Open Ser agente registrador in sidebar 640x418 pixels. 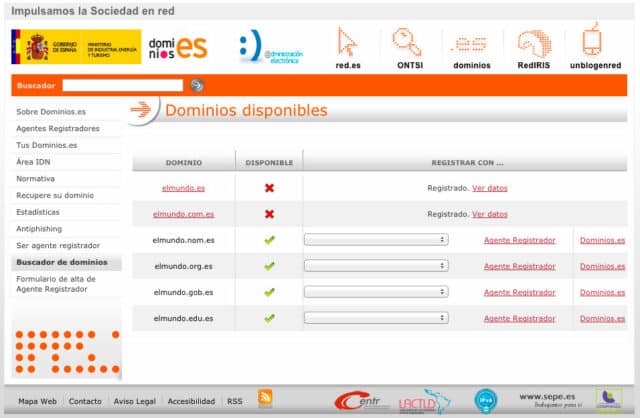pos(58,246)
